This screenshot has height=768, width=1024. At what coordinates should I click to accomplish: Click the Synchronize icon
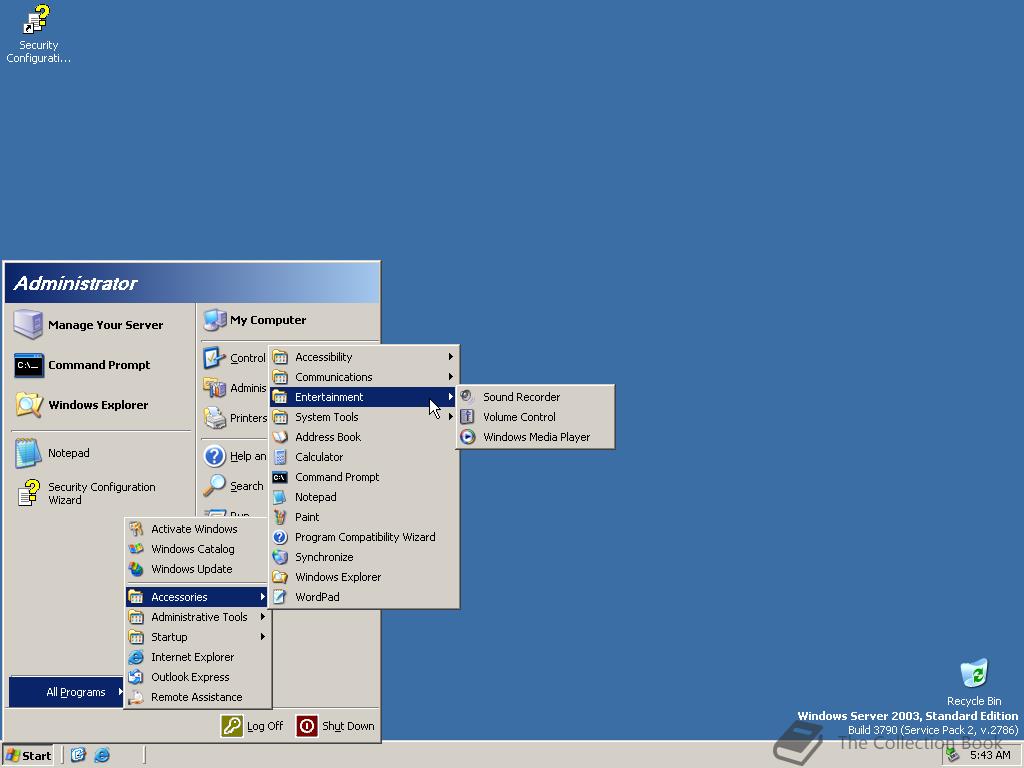(280, 557)
